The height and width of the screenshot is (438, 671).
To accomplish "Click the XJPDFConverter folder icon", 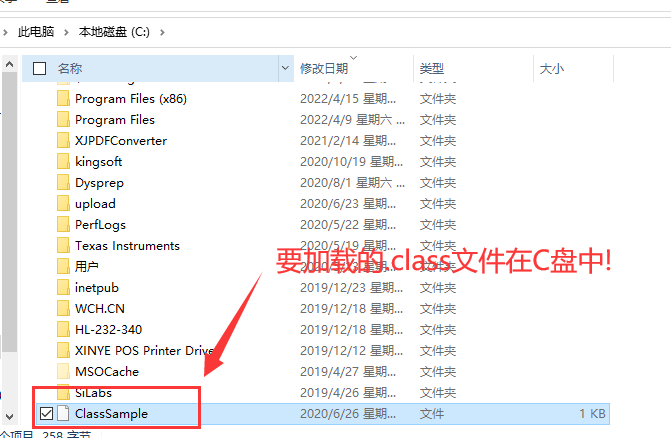I will tap(63, 140).
